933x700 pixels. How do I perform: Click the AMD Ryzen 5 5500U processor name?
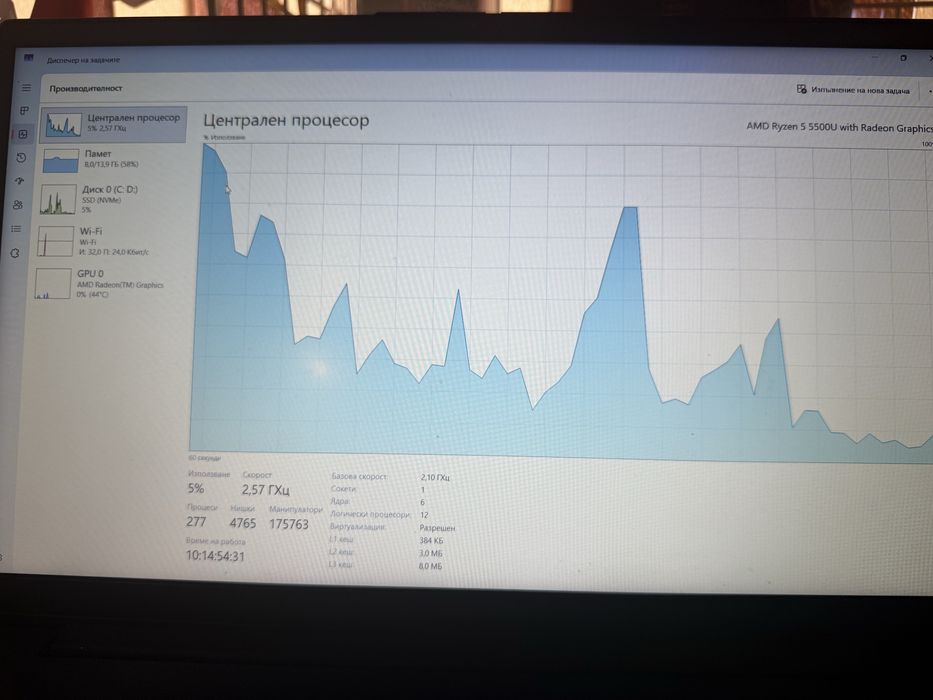[x=839, y=127]
